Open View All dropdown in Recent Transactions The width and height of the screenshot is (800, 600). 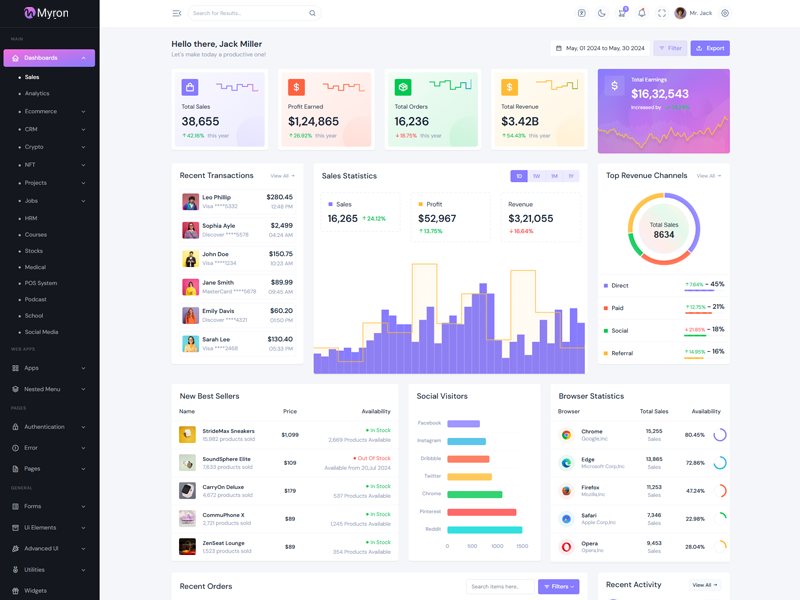click(x=282, y=176)
